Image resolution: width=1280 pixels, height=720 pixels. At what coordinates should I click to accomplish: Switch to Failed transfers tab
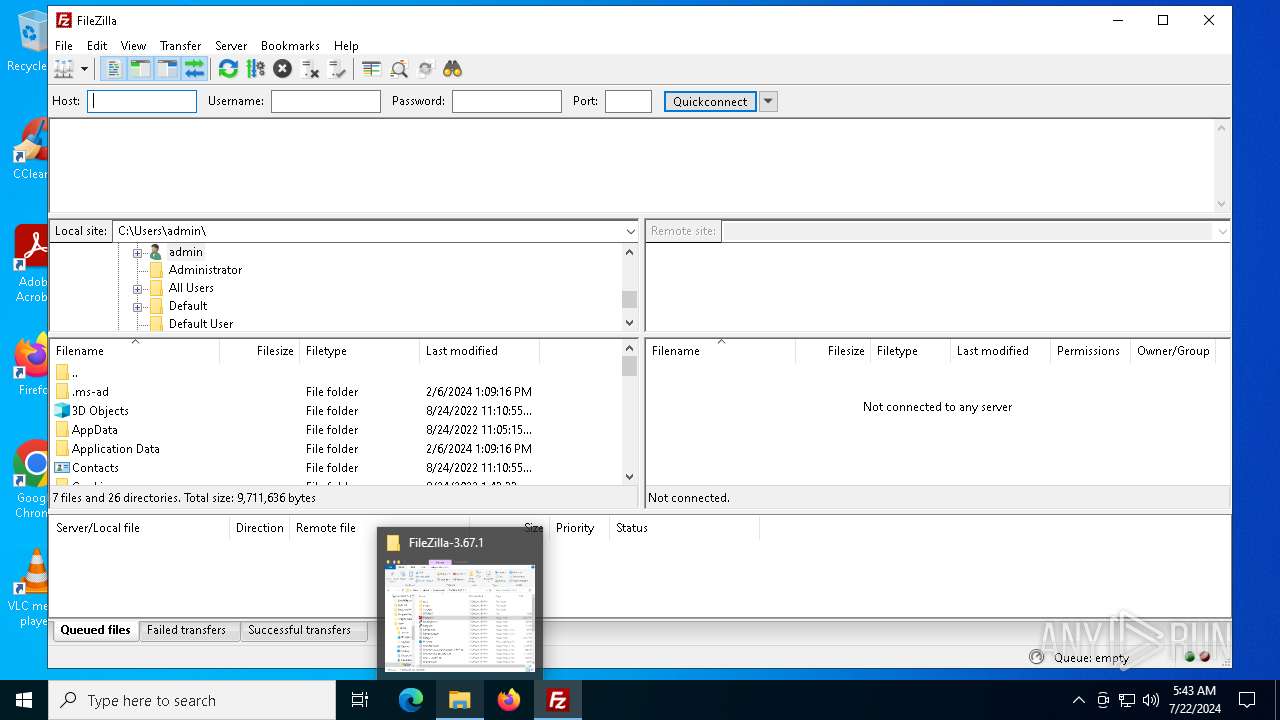186,630
